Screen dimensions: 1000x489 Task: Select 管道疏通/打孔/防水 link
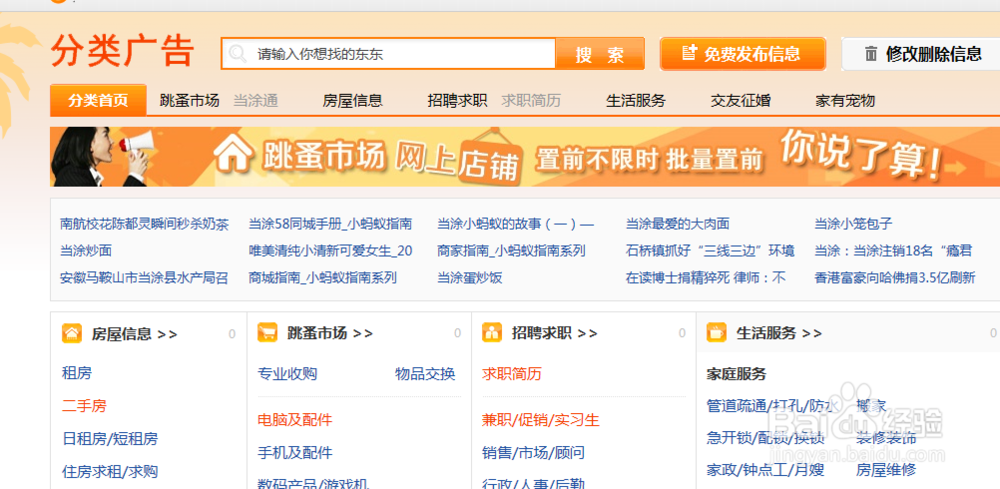coord(772,405)
